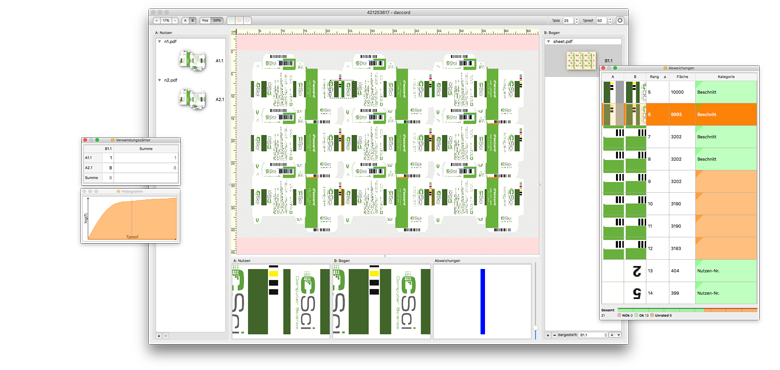Click the Kategorie column header

[726, 77]
